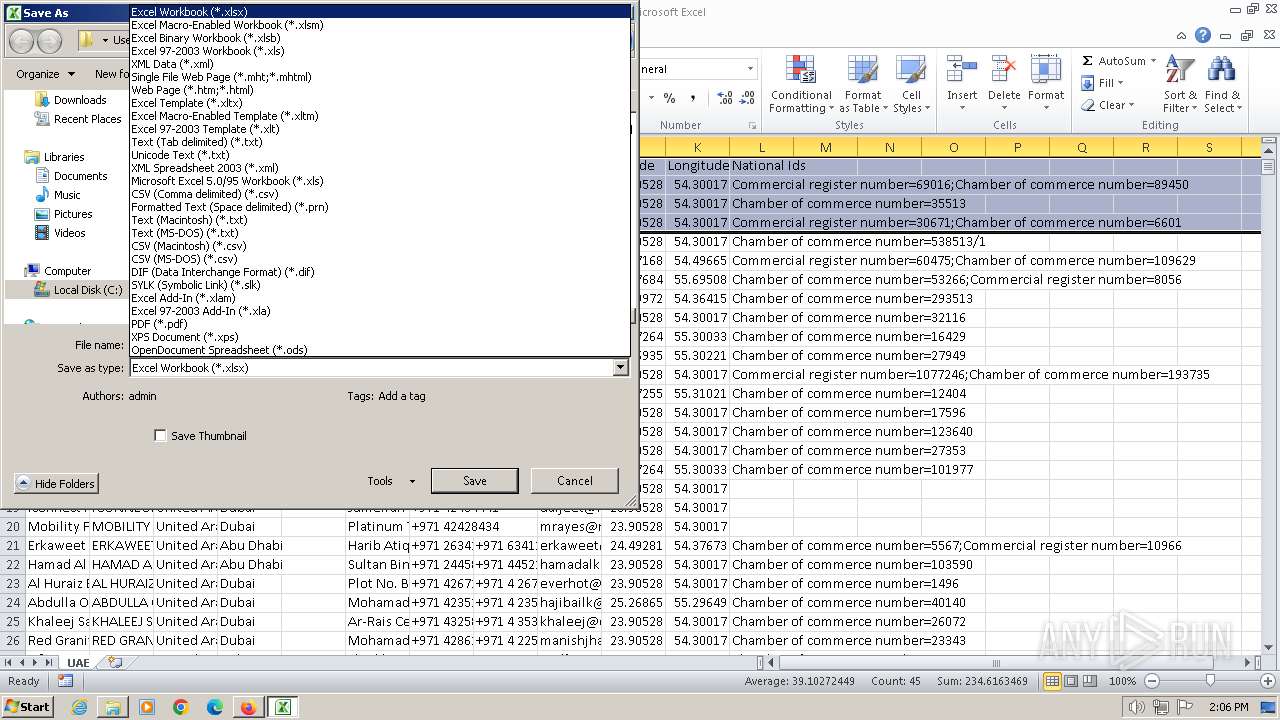Click the Increase Decimal icon
Image resolution: width=1280 pixels, height=720 pixels.
coord(725,98)
